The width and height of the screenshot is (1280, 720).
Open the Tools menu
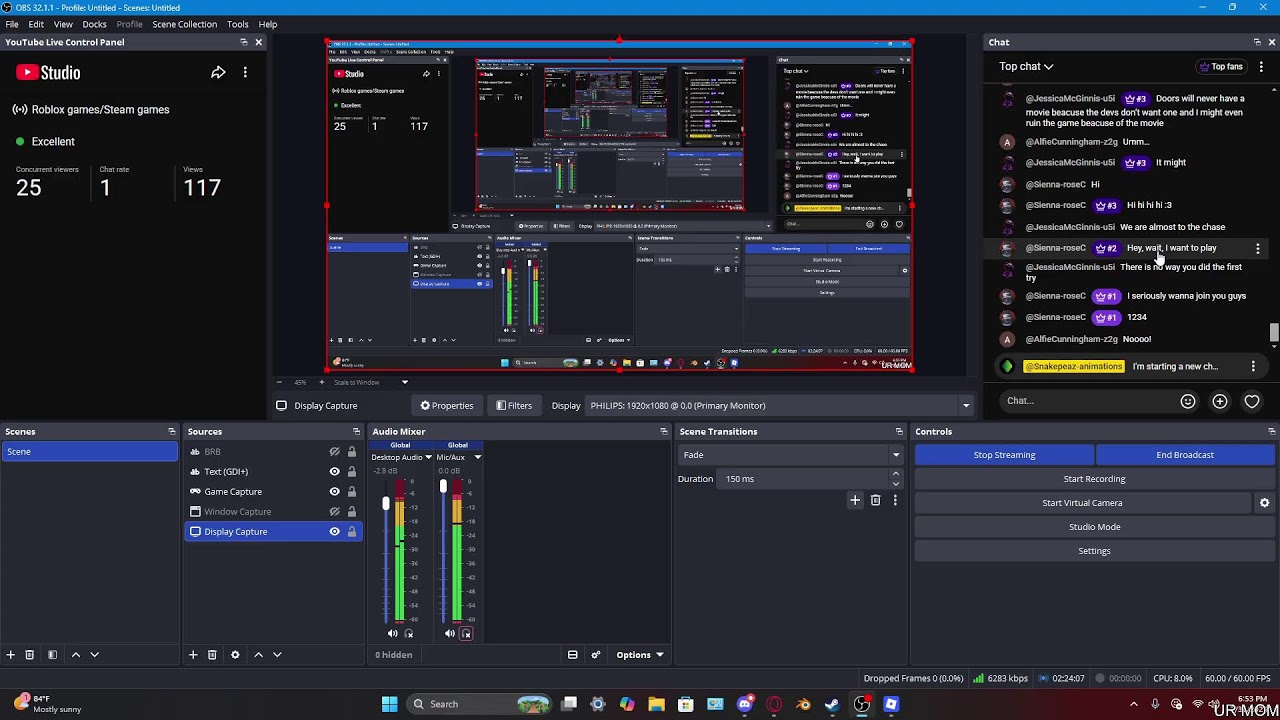click(238, 24)
